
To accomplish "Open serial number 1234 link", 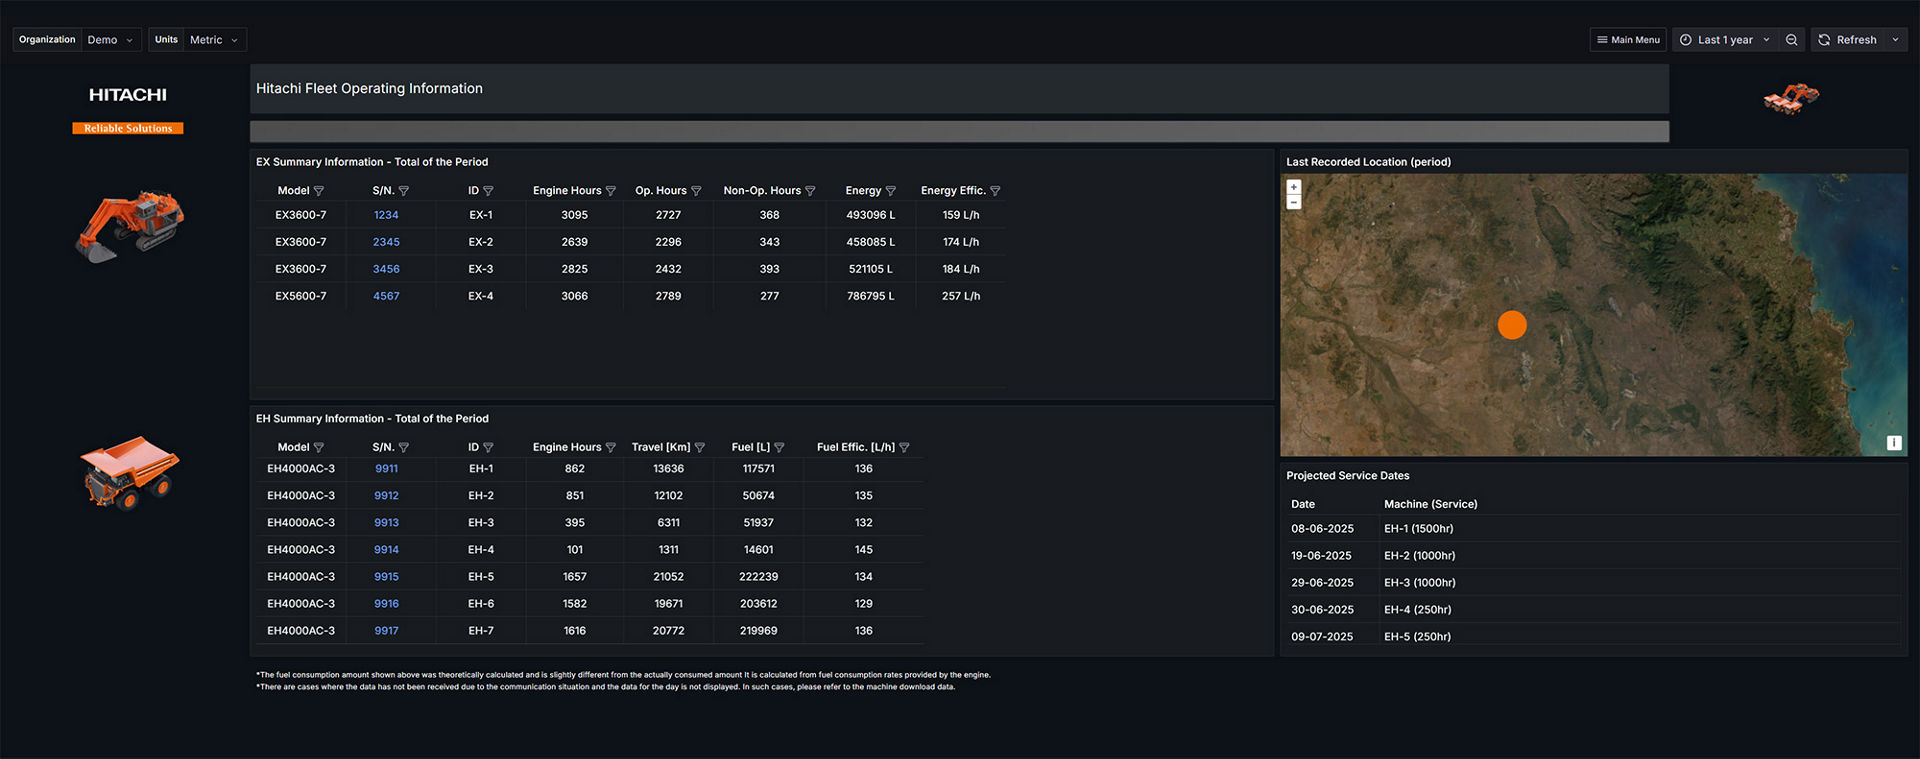I will (386, 215).
